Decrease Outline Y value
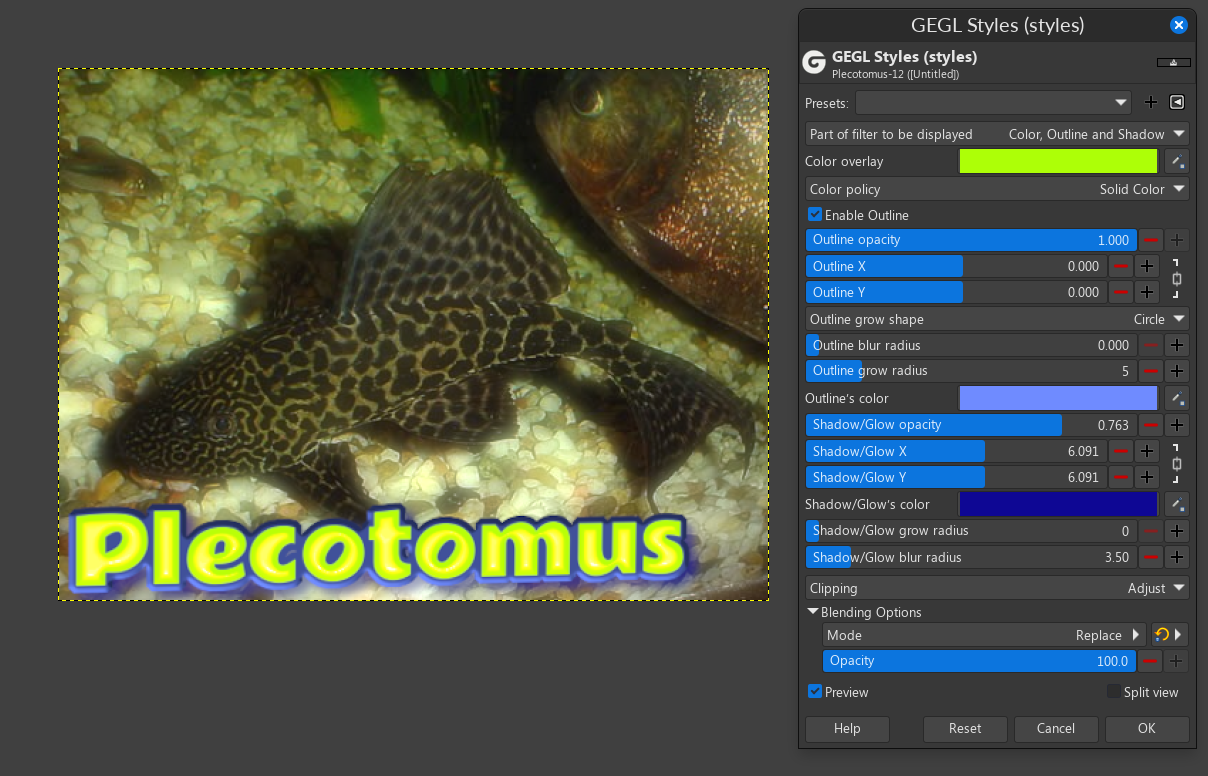This screenshot has height=776, width=1208. coord(1121,292)
